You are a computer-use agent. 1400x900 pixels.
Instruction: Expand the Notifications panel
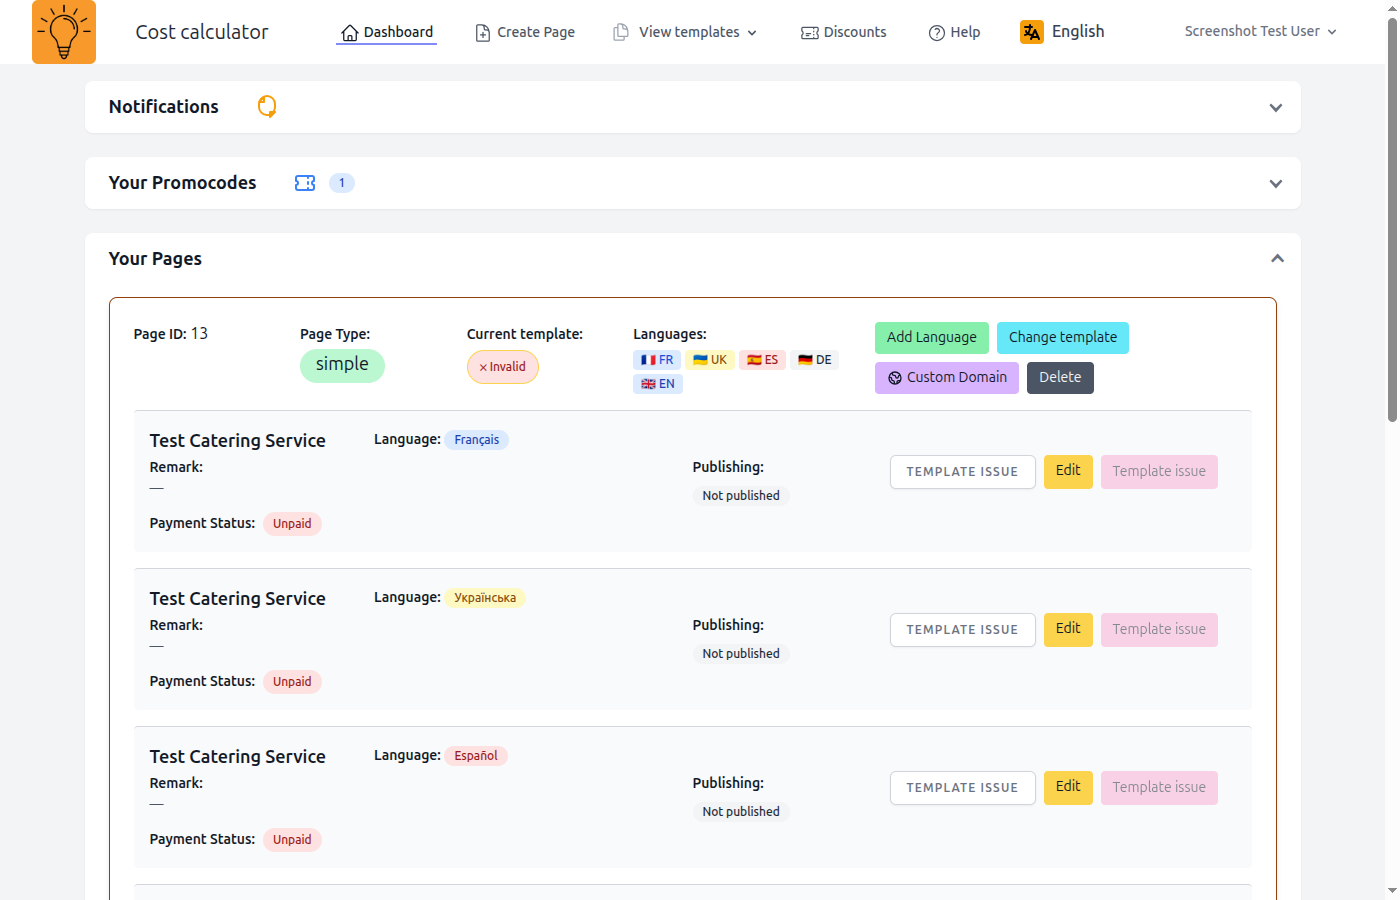coord(1276,108)
